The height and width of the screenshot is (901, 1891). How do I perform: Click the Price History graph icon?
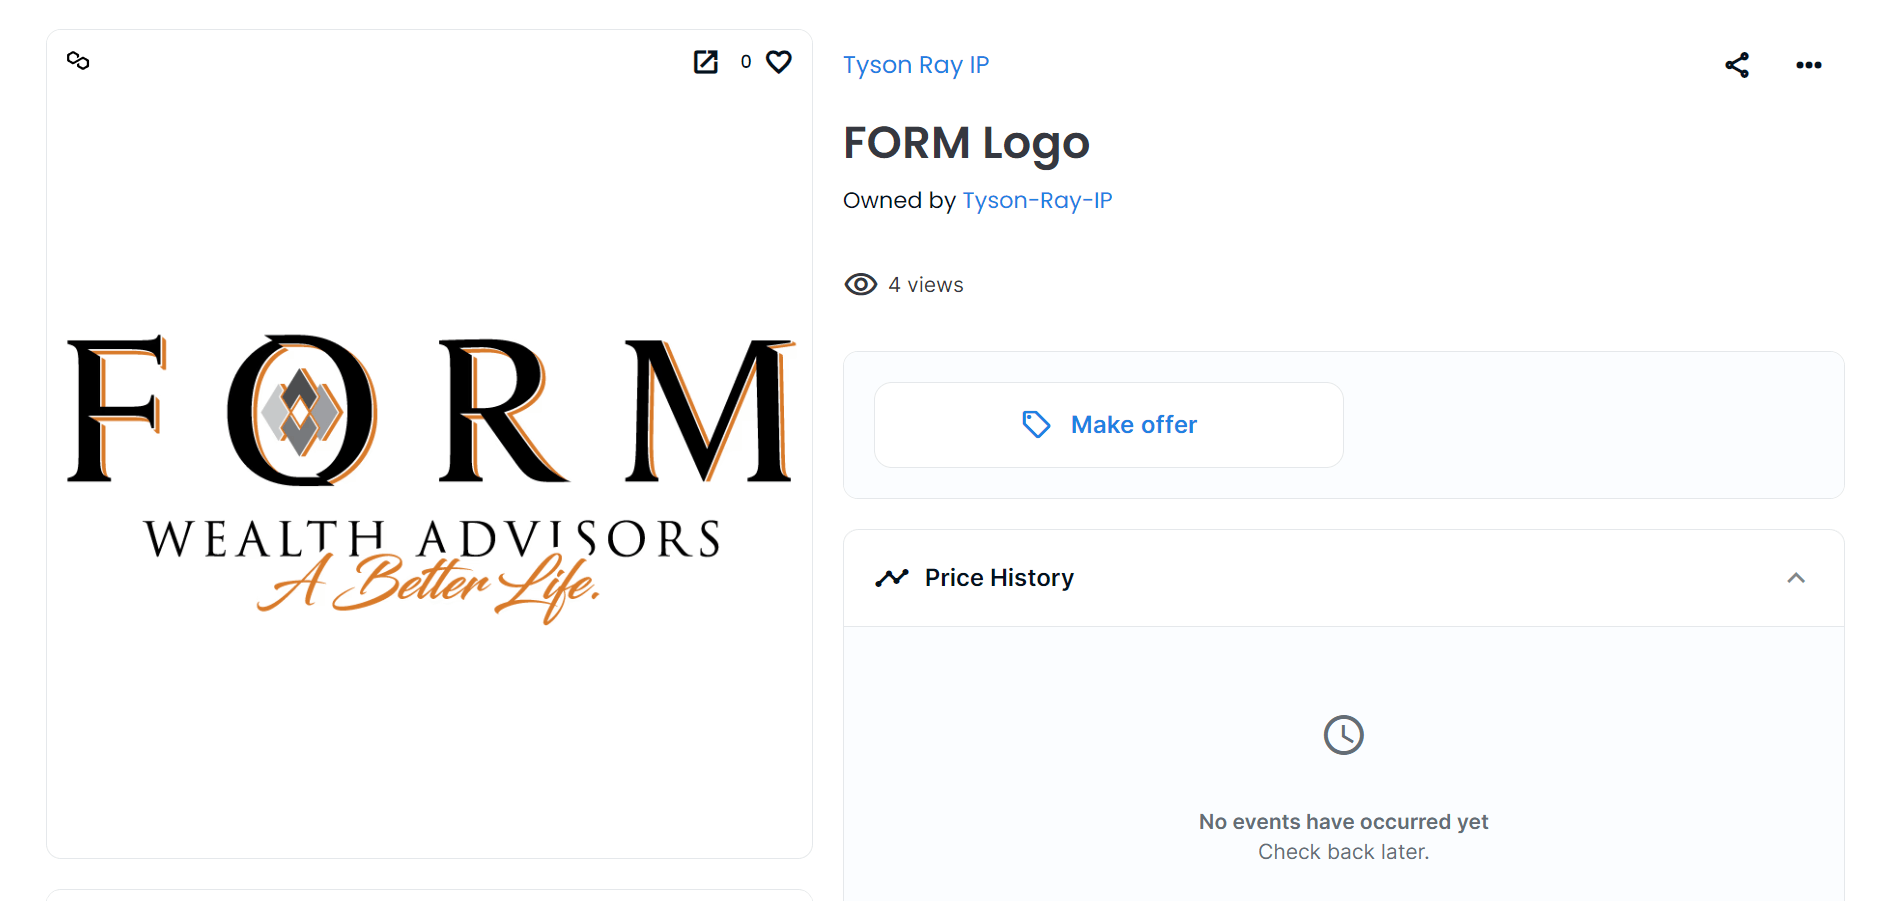pyautogui.click(x=892, y=578)
